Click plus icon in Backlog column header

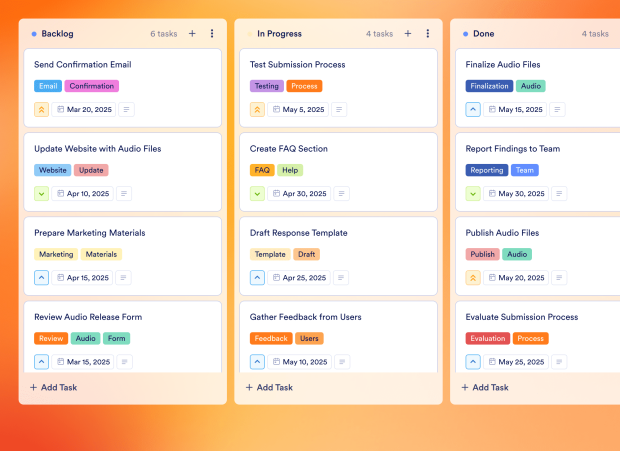pos(192,33)
